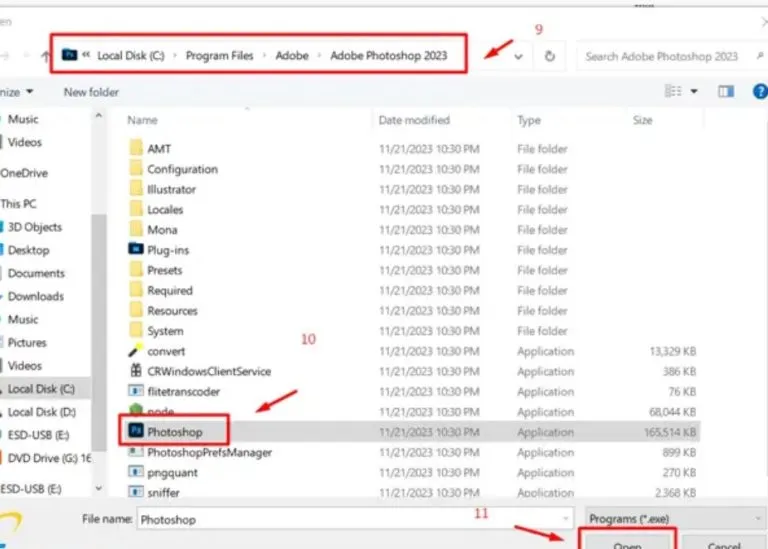Click the System folder icon
The height and width of the screenshot is (549, 768).
tap(136, 330)
